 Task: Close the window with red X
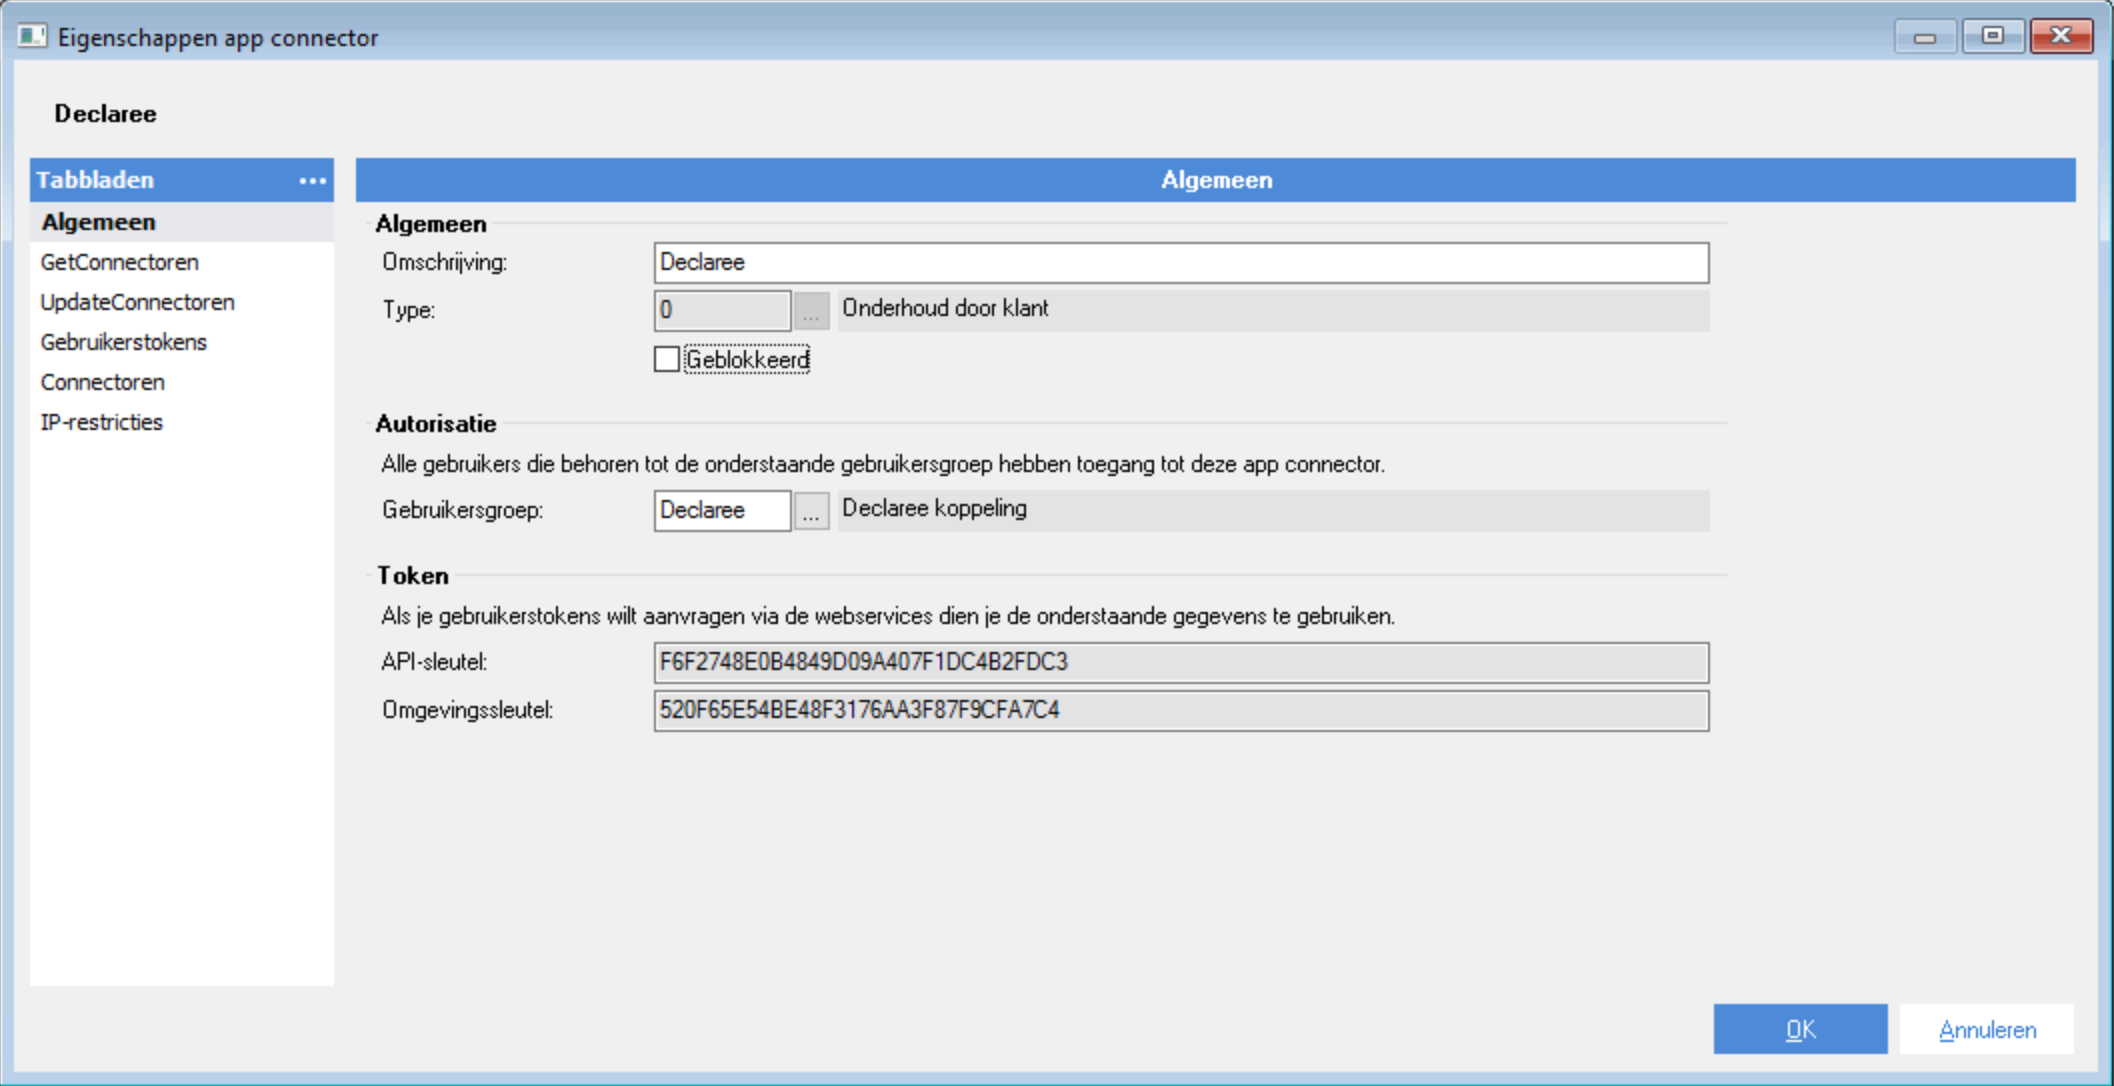(2060, 37)
